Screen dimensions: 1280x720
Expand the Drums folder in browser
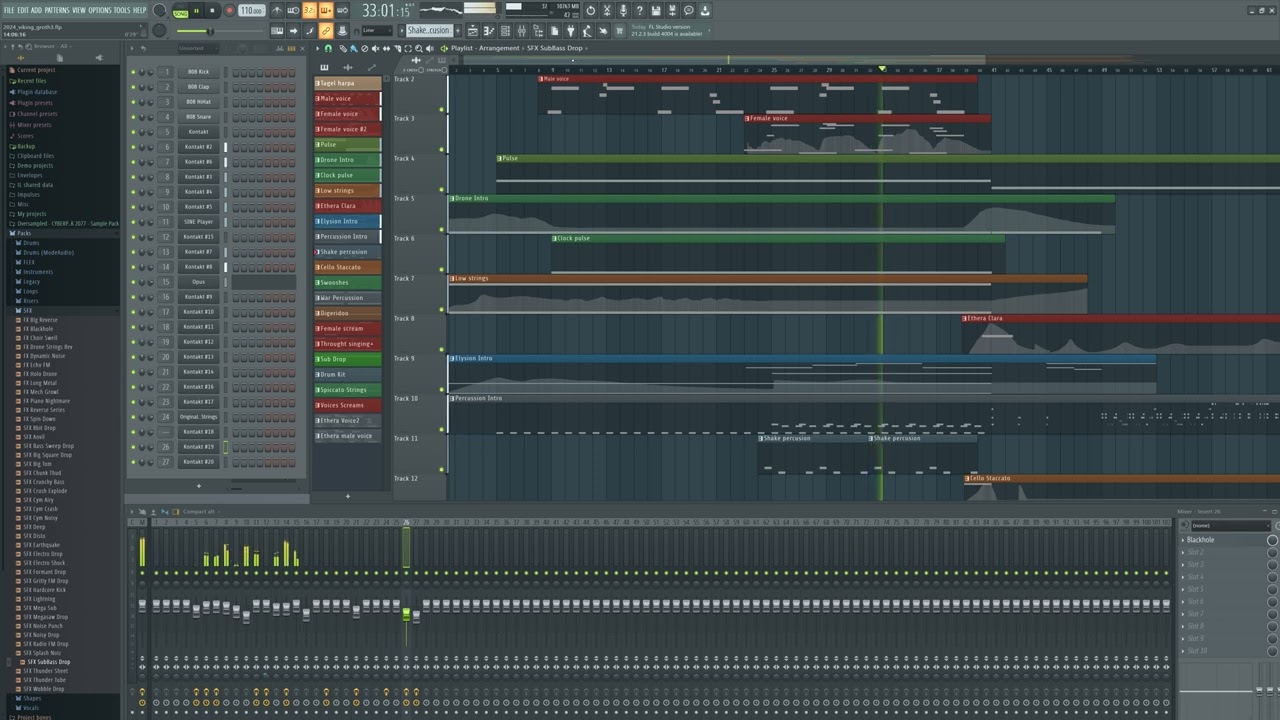[x=31, y=243]
